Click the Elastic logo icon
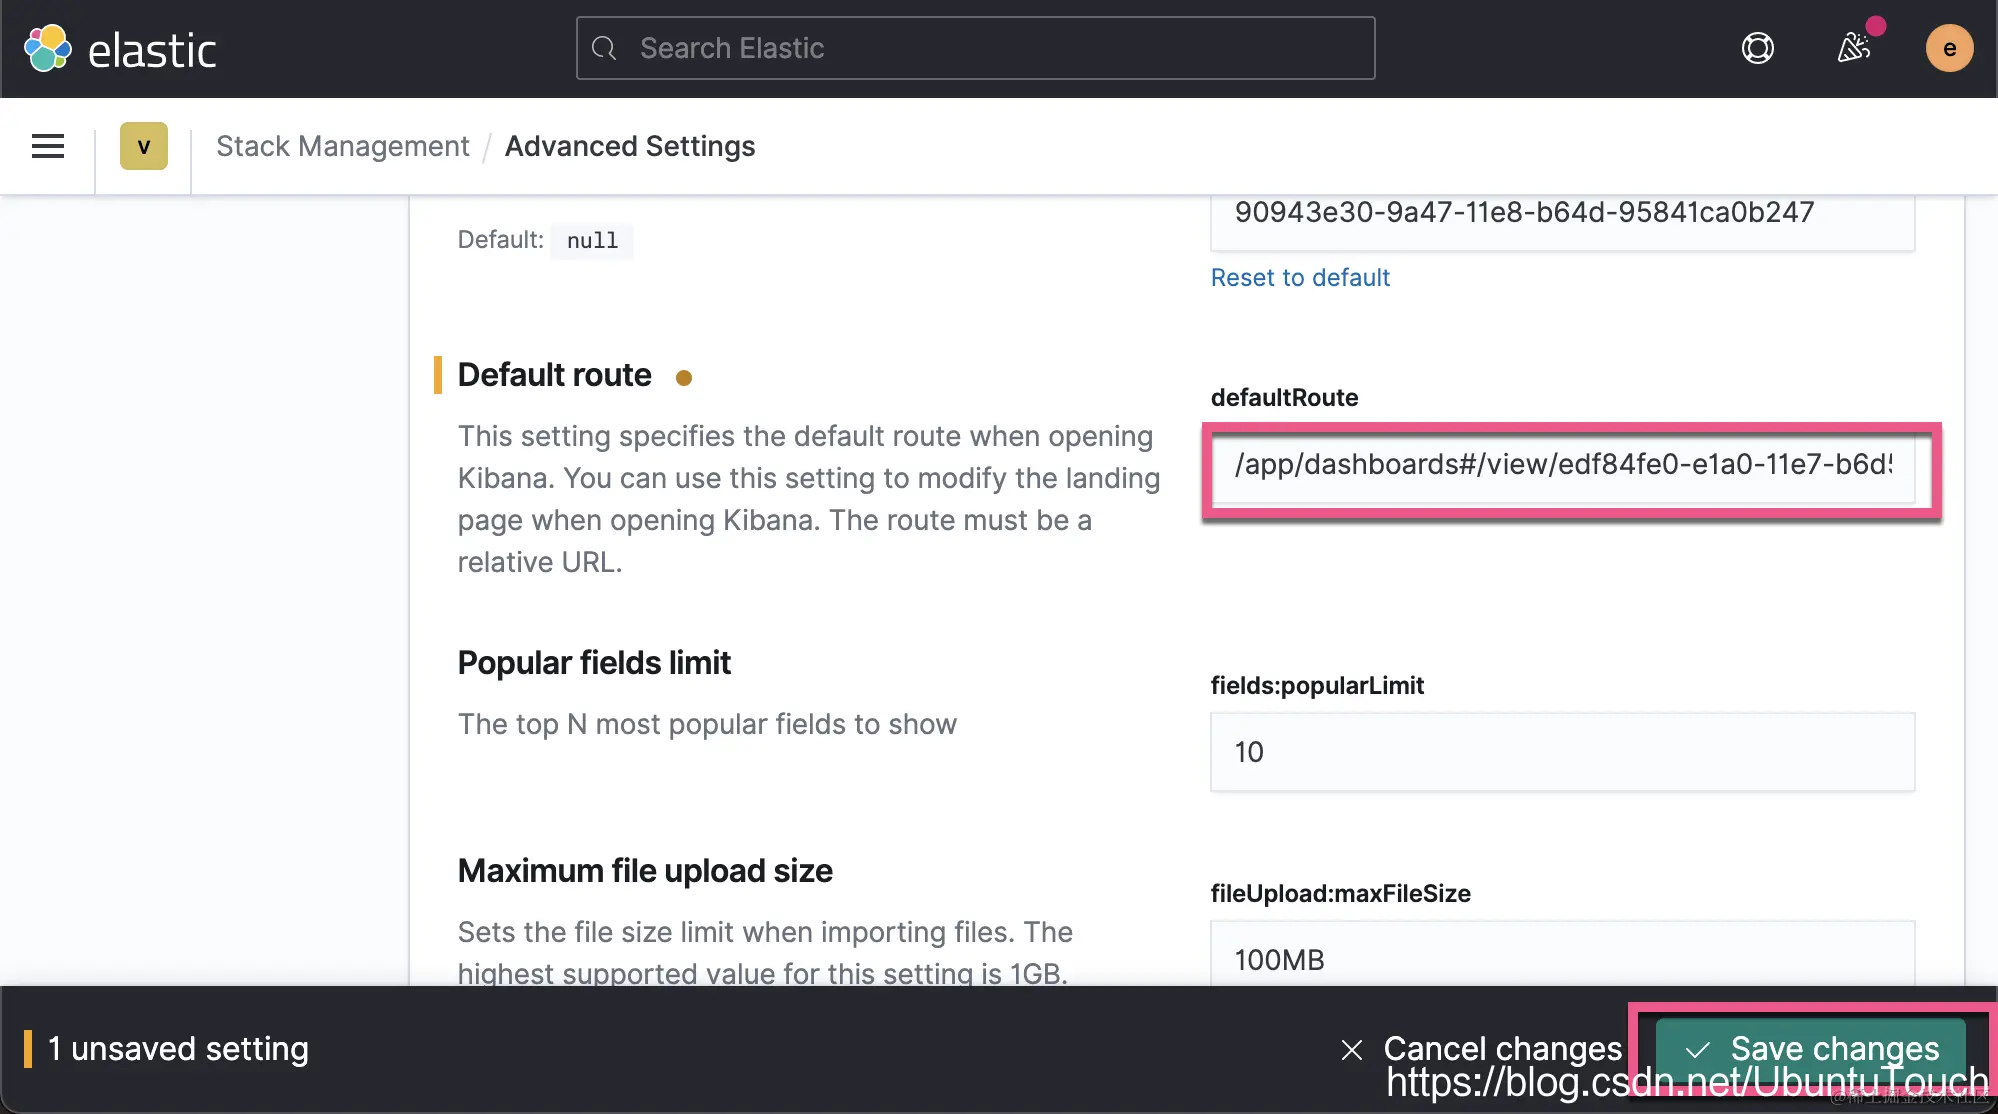The image size is (1998, 1114). 47,48
